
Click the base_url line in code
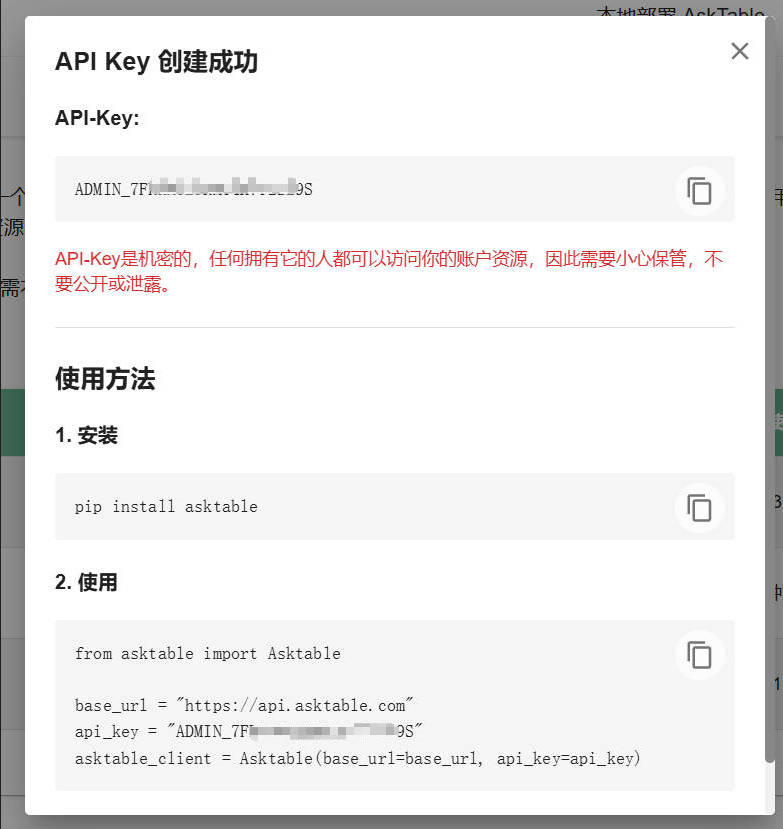(x=244, y=705)
